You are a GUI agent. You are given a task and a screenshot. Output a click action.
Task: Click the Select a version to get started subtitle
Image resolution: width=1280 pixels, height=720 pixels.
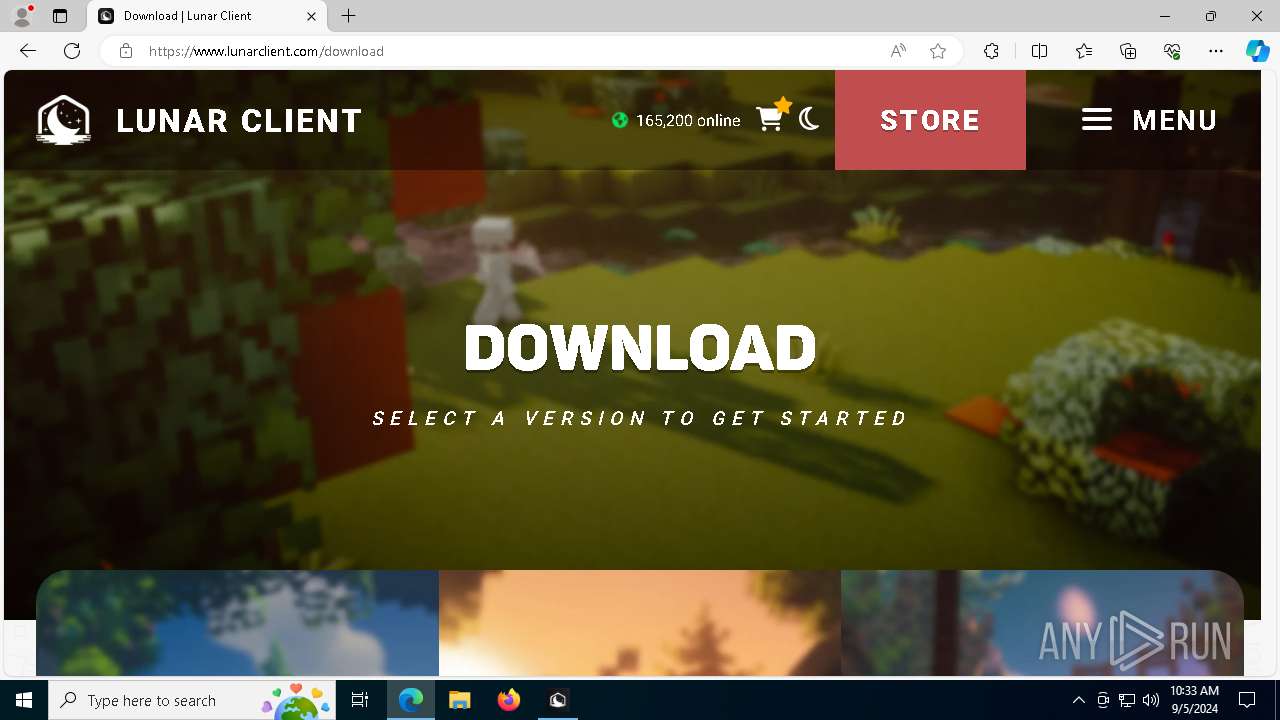[x=640, y=418]
